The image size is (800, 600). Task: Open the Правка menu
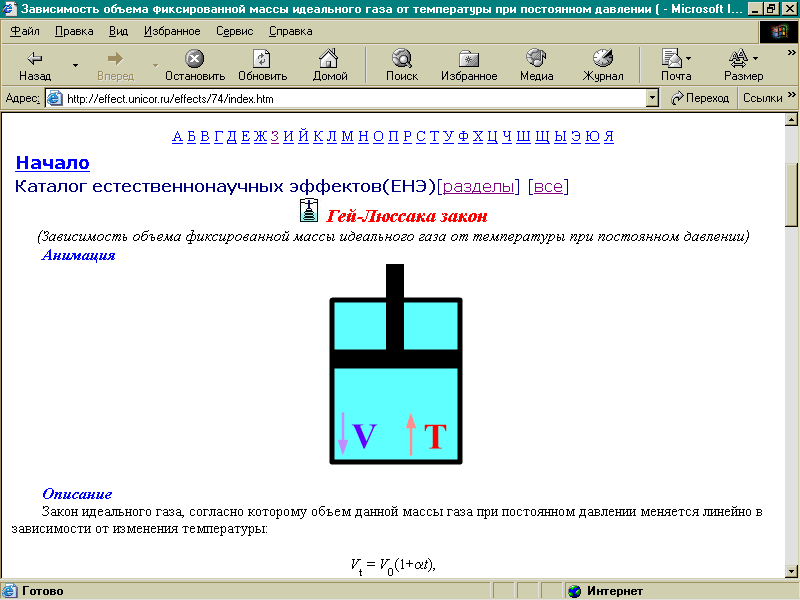tap(74, 31)
